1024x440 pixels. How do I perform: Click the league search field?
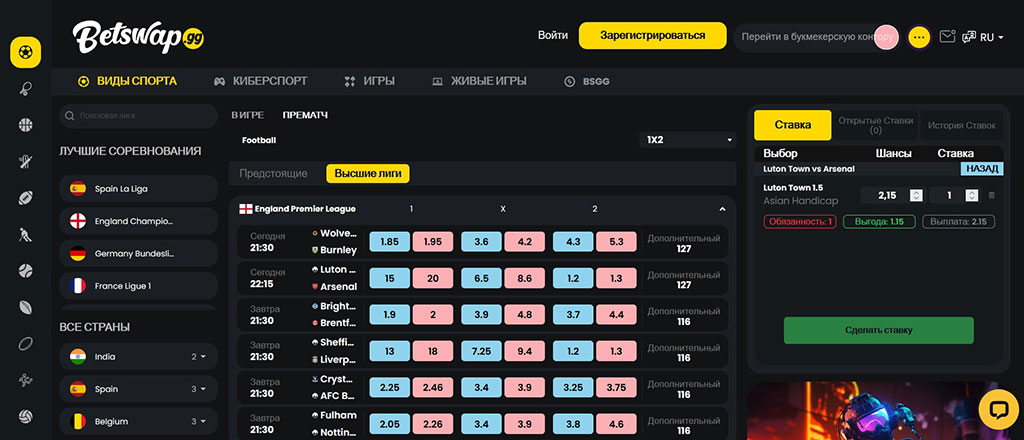click(x=140, y=116)
